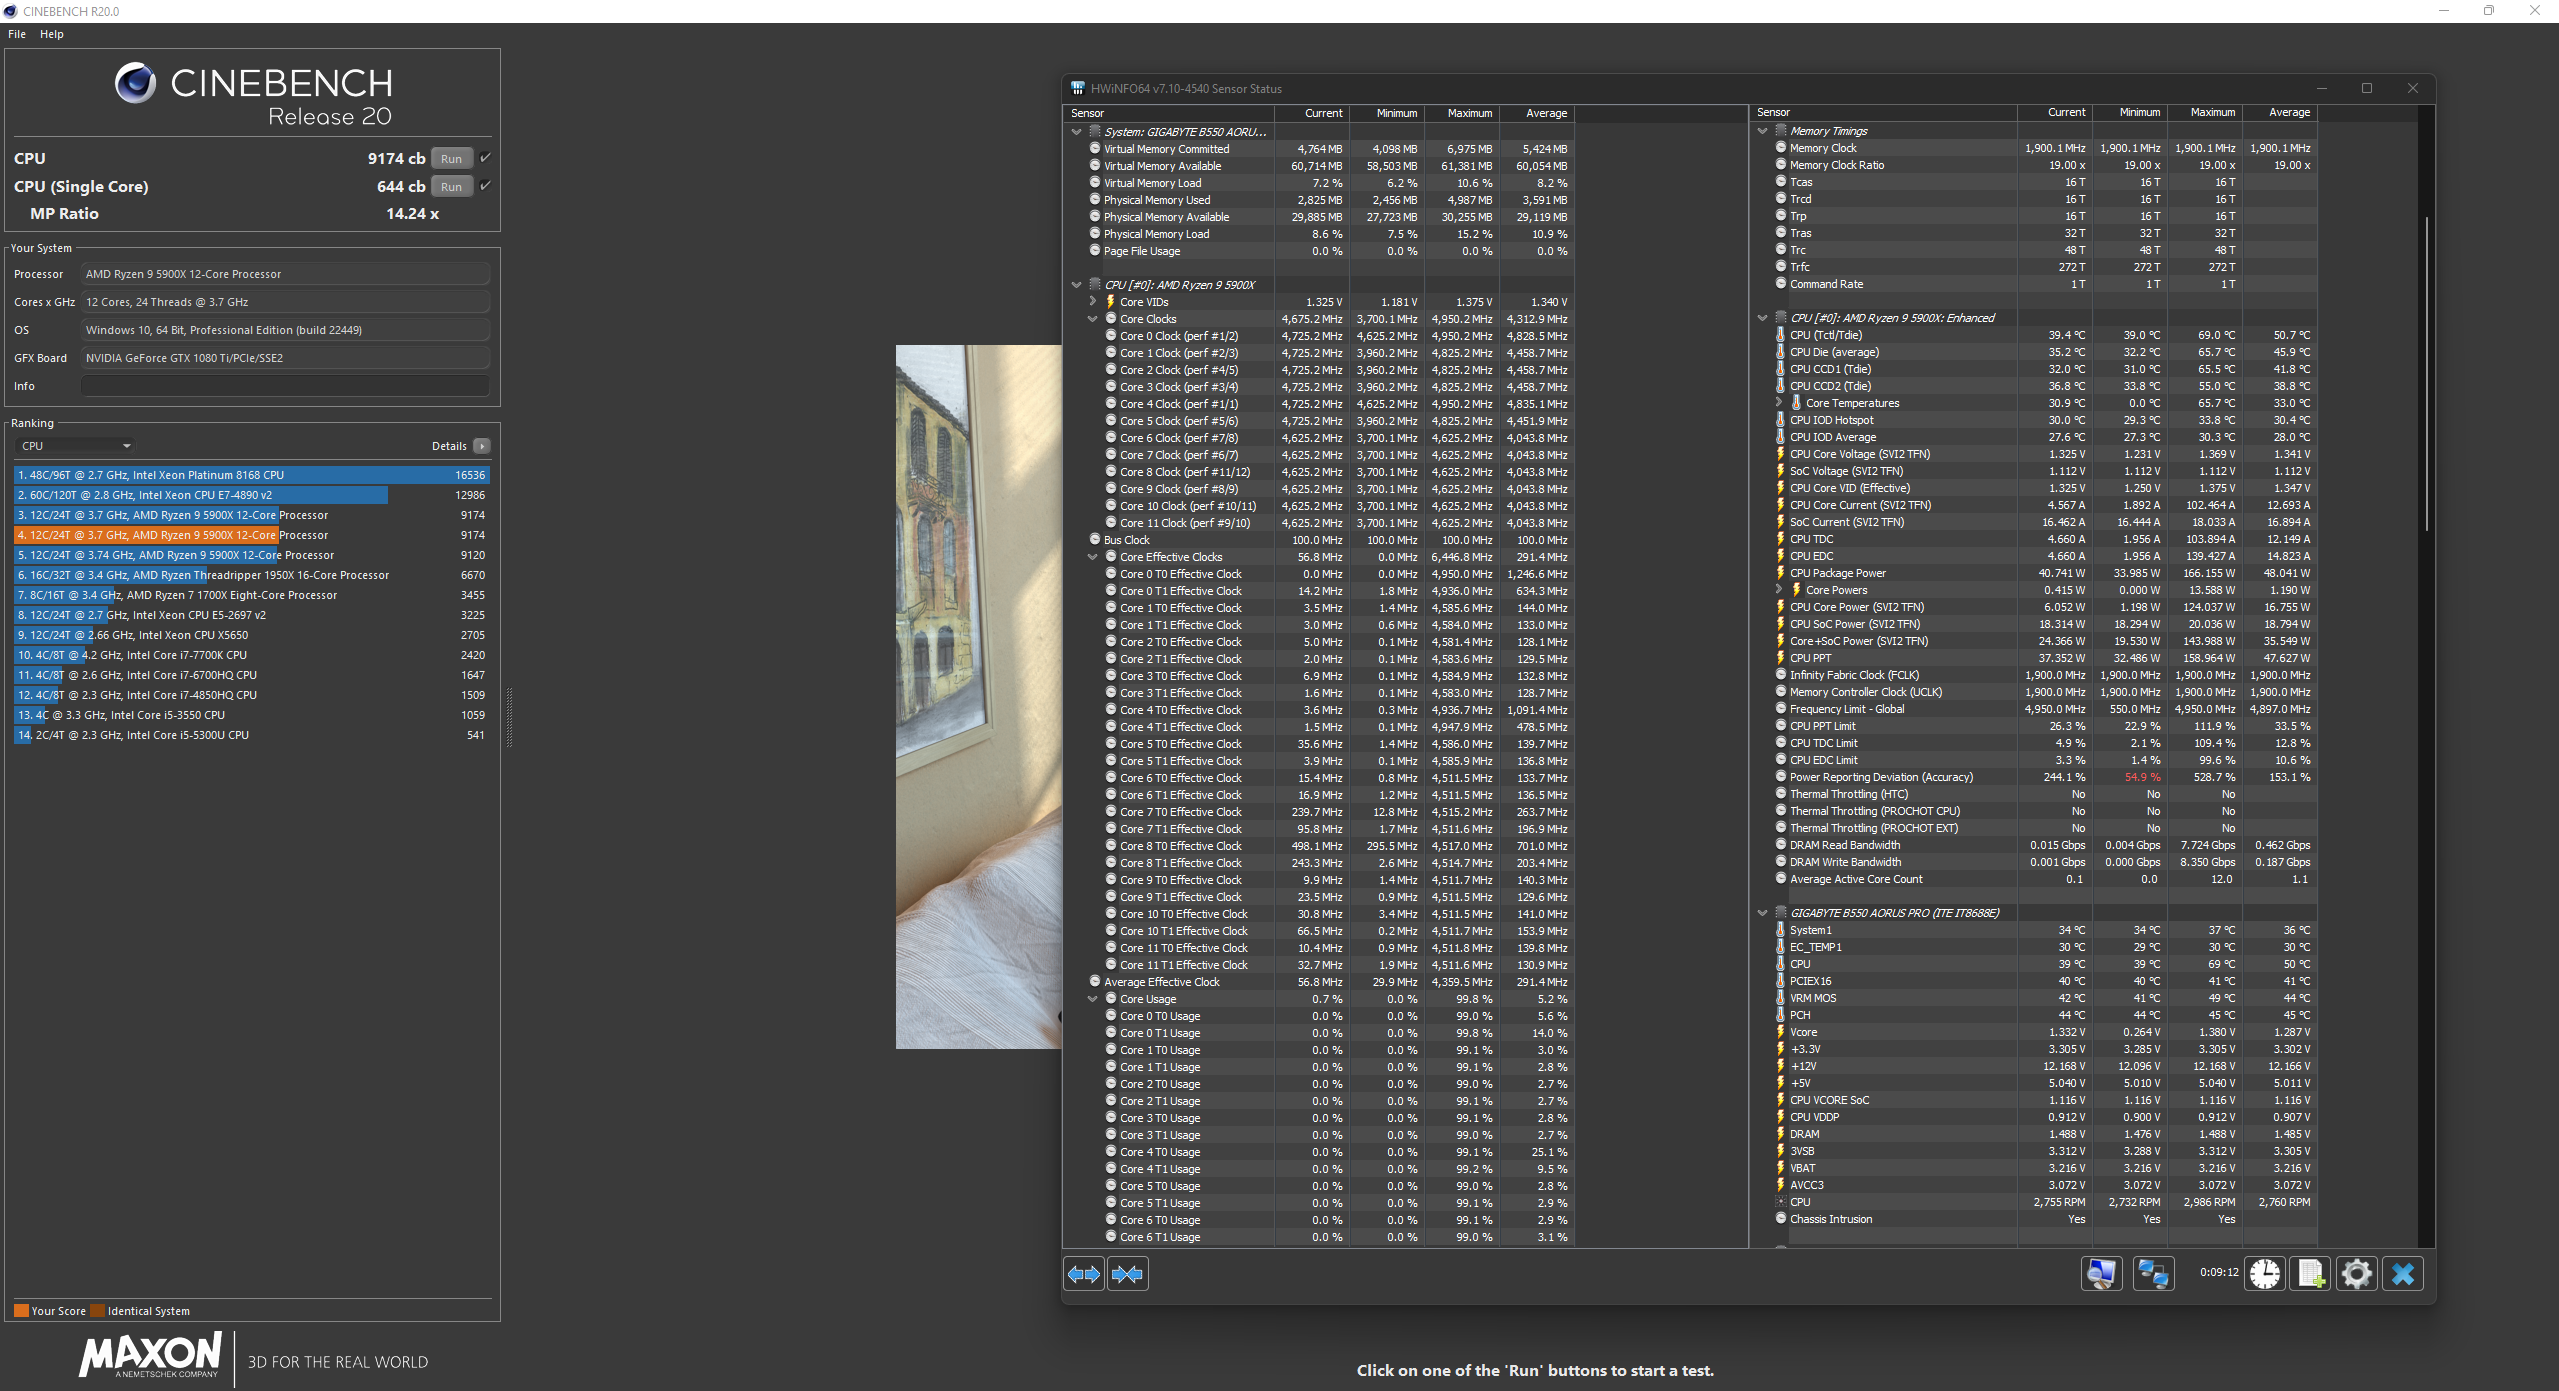
Task: Click the expand layout arrows icon
Action: [x=1084, y=1274]
